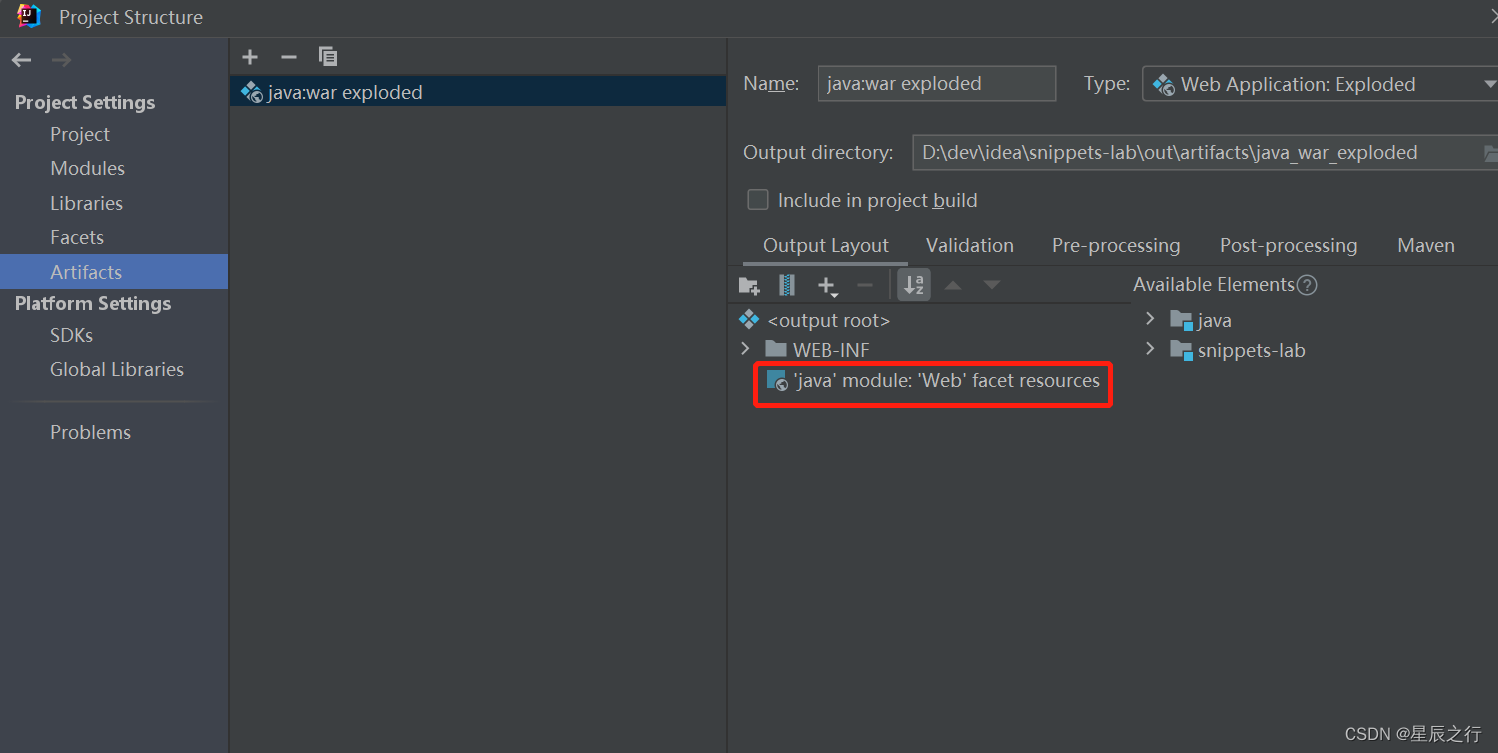Open SDKs platform settings
1498x753 pixels.
pos(71,335)
